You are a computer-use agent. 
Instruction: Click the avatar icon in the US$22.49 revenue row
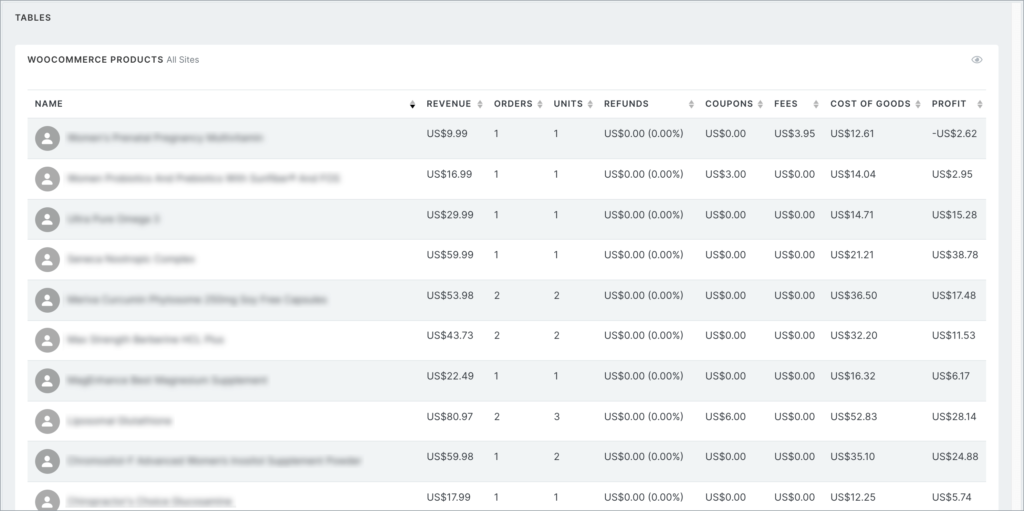47,380
